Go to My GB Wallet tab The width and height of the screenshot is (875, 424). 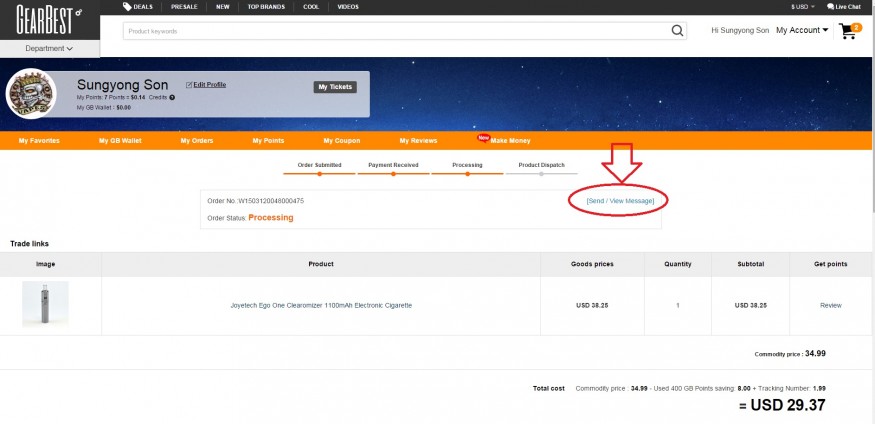120,141
